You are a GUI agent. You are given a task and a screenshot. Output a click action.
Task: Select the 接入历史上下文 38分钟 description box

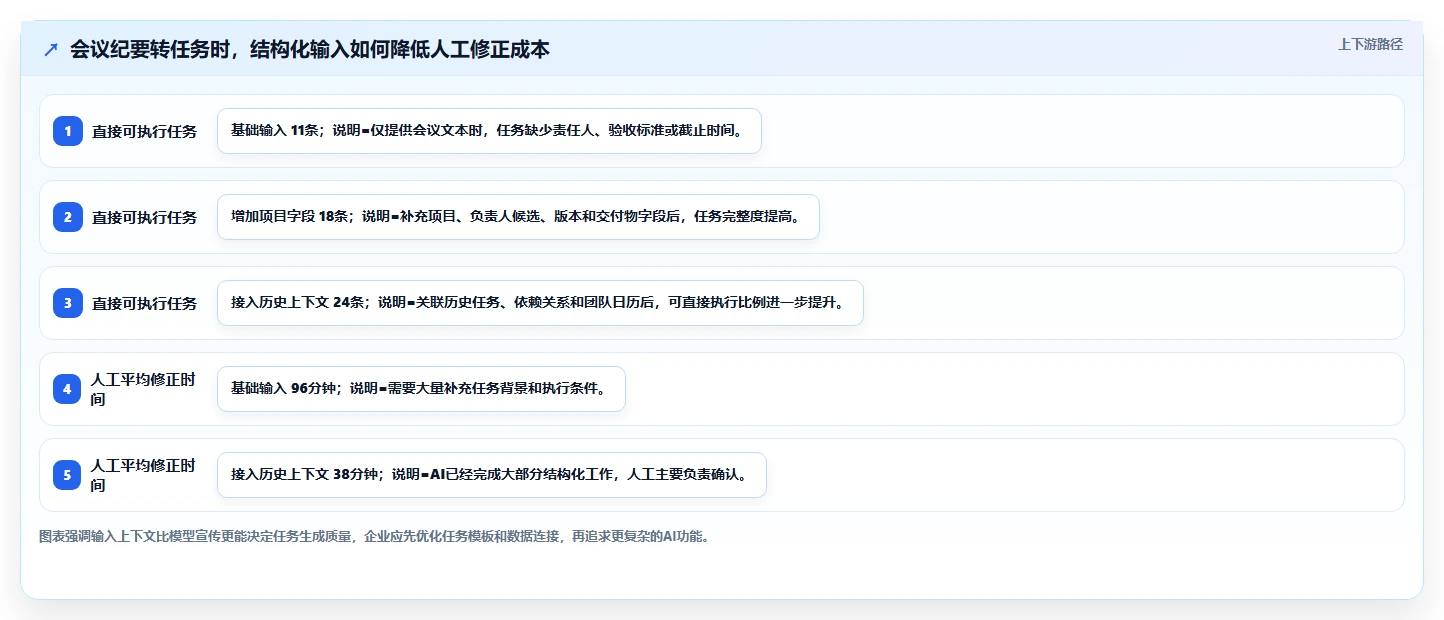pos(491,475)
